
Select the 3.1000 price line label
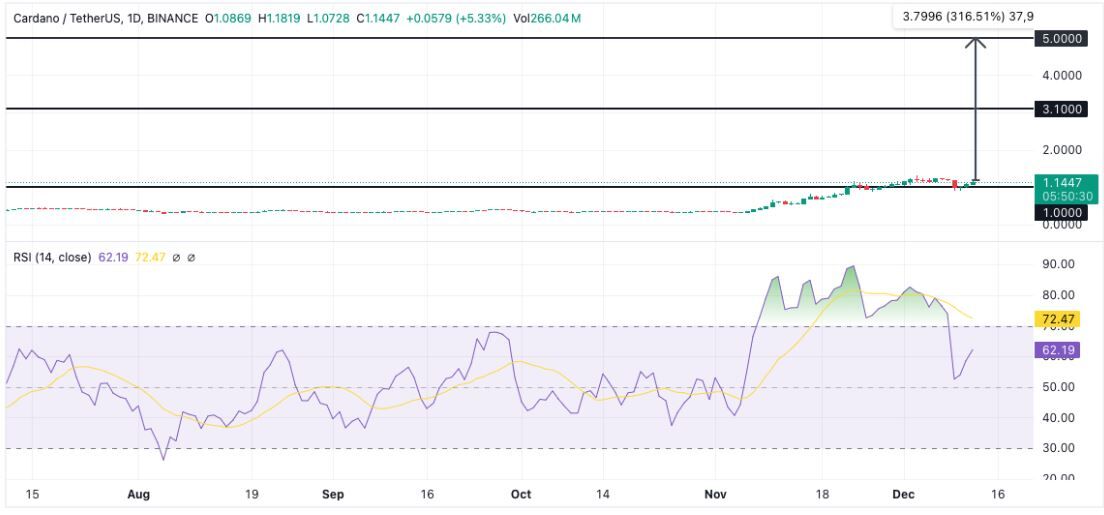pos(1061,109)
